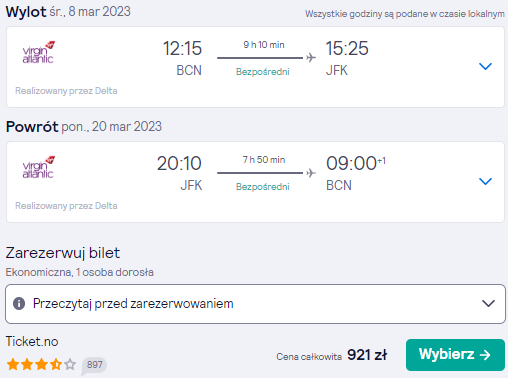Open 'Przeczytaj przed zarezerwowaniem' dropdown
Viewport: 508px width, 378px height.
tap(255, 304)
